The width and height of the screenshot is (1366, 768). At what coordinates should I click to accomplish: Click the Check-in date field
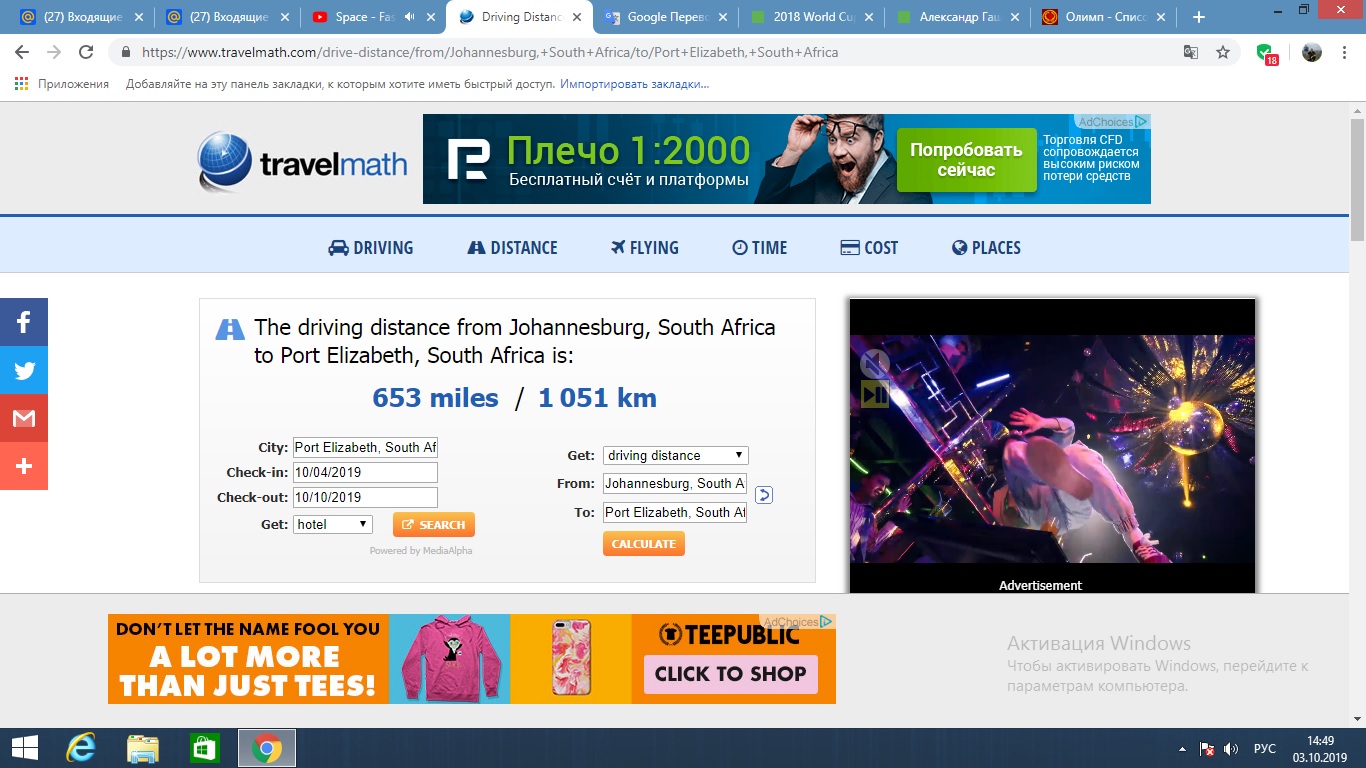365,472
